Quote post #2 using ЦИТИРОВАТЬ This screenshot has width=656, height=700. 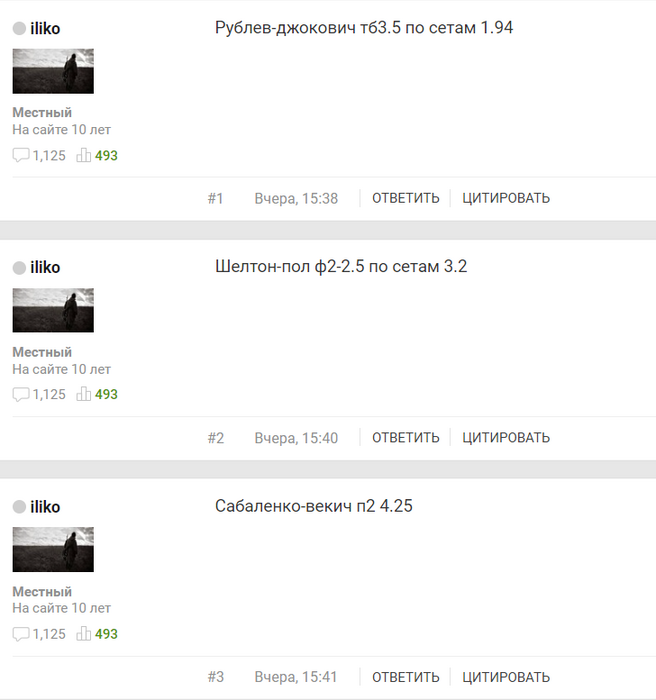506,438
